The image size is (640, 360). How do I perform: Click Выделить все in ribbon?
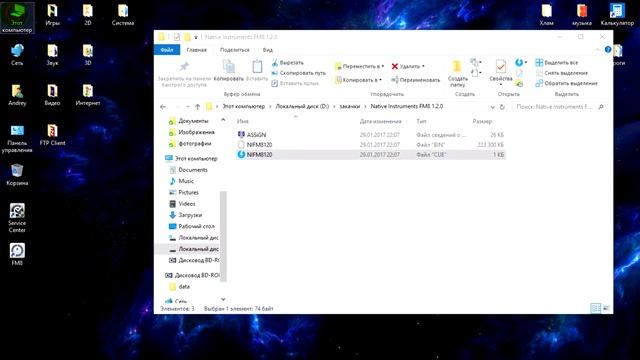557,63
